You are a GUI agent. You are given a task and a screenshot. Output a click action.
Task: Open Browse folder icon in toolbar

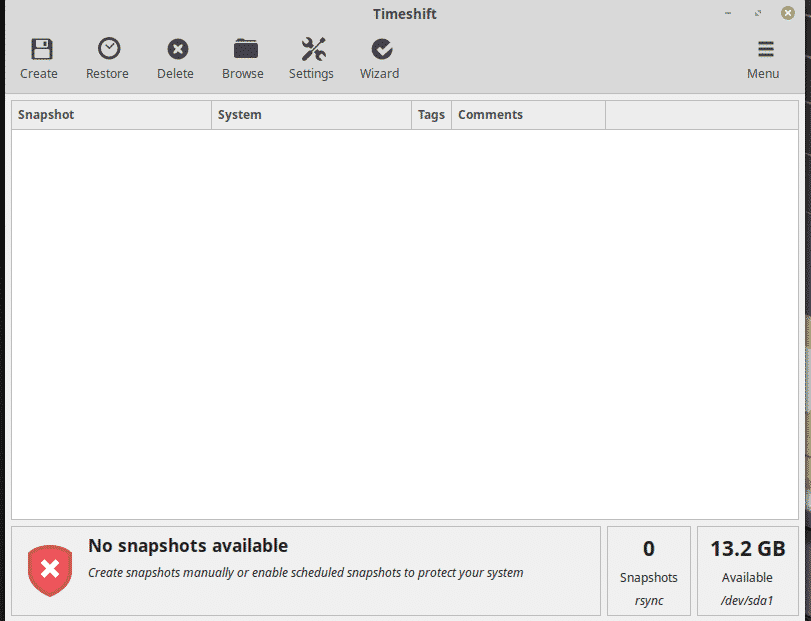pos(244,49)
